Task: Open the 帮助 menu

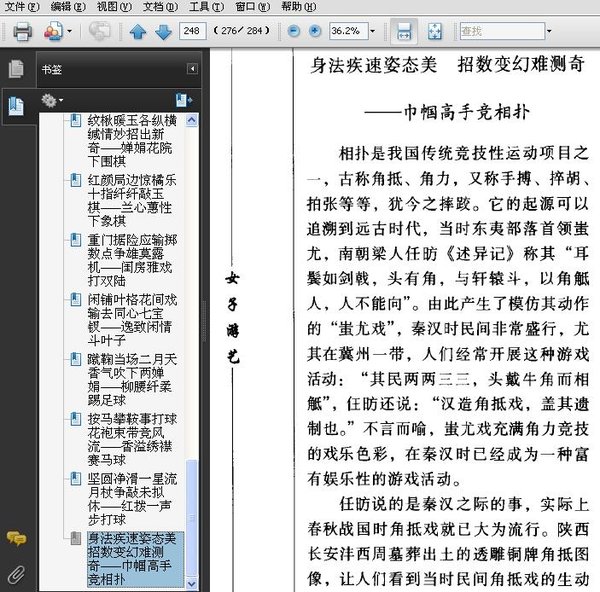Action: [298, 7]
